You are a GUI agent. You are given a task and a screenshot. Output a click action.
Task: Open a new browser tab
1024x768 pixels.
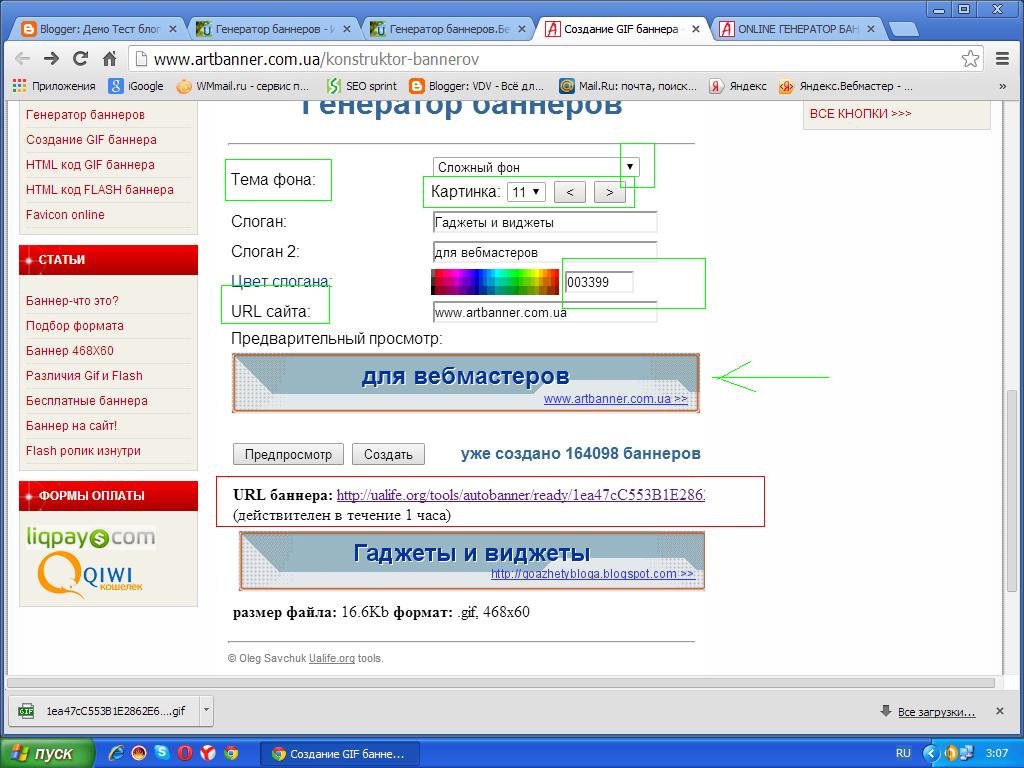click(x=904, y=29)
